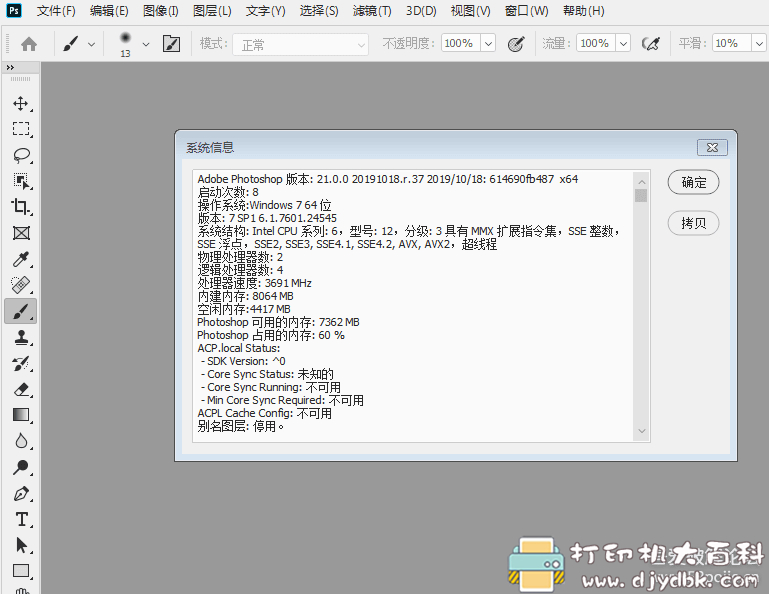Open the 帮助(H) menu
Image resolution: width=769 pixels, height=594 pixels.
[584, 11]
